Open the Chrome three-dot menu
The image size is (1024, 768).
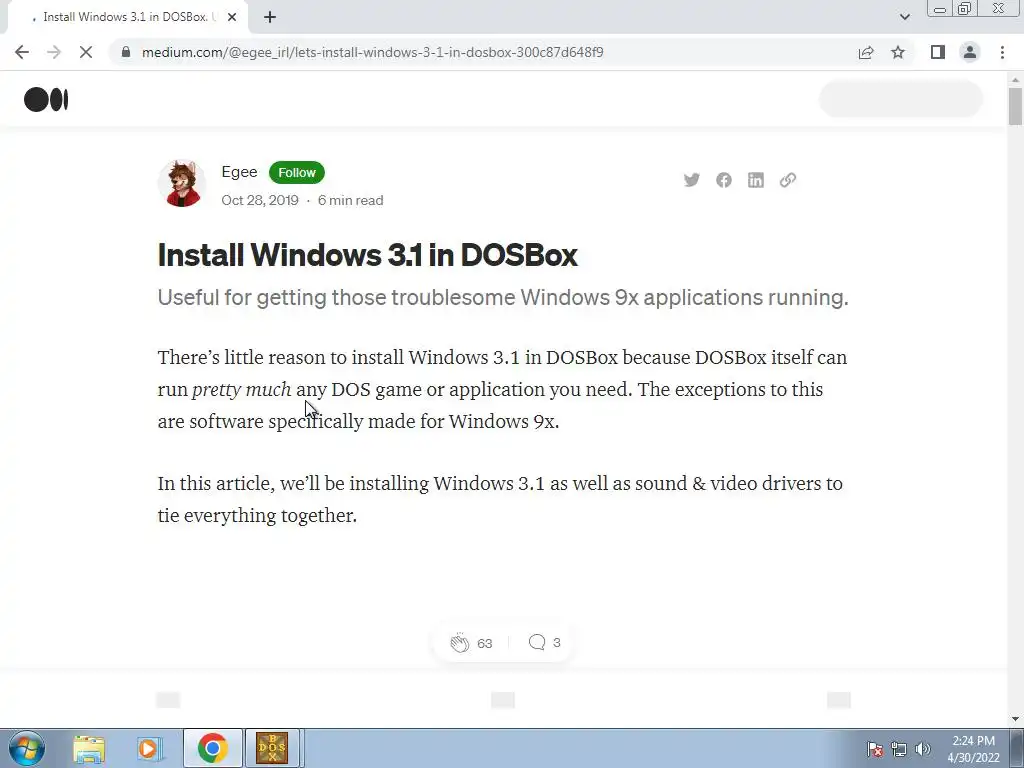(1002, 52)
